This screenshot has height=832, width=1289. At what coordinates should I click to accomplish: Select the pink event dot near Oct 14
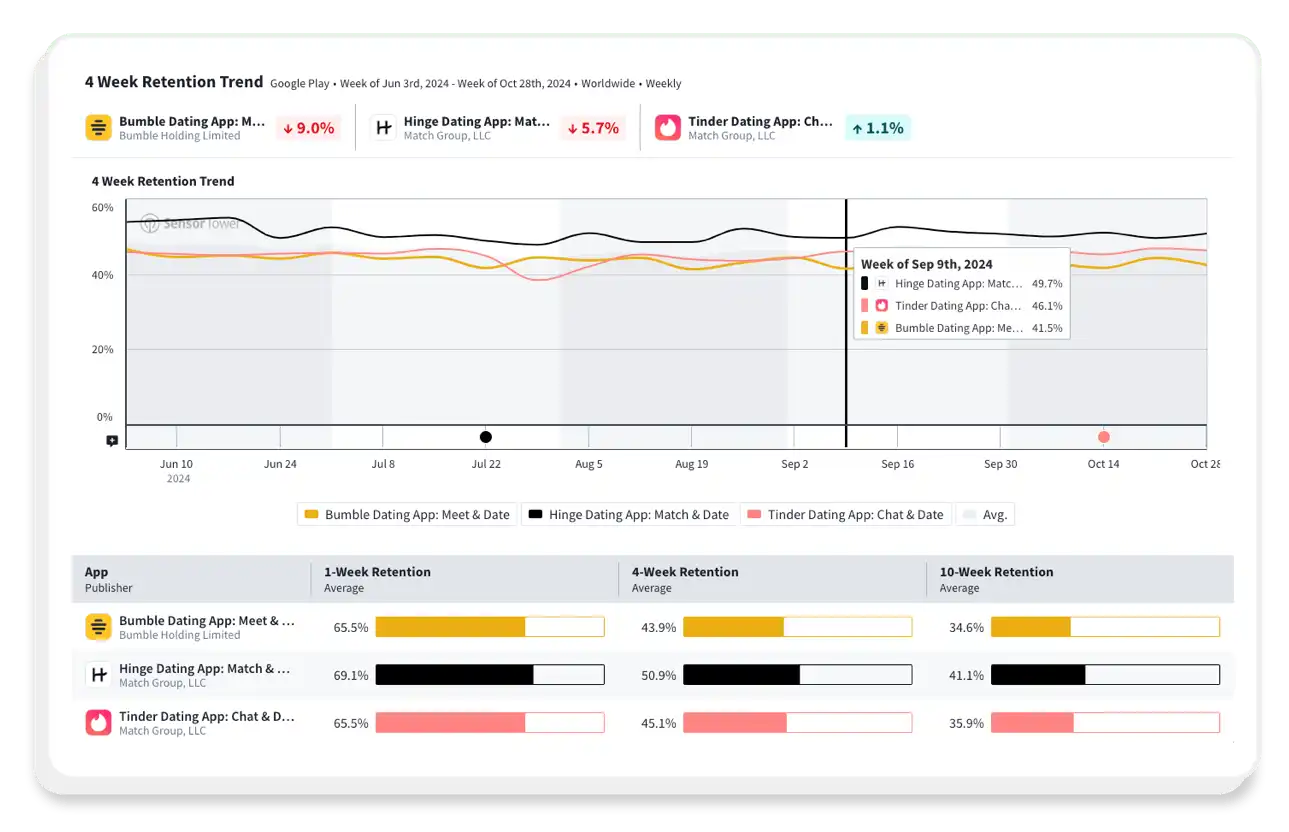1103,437
